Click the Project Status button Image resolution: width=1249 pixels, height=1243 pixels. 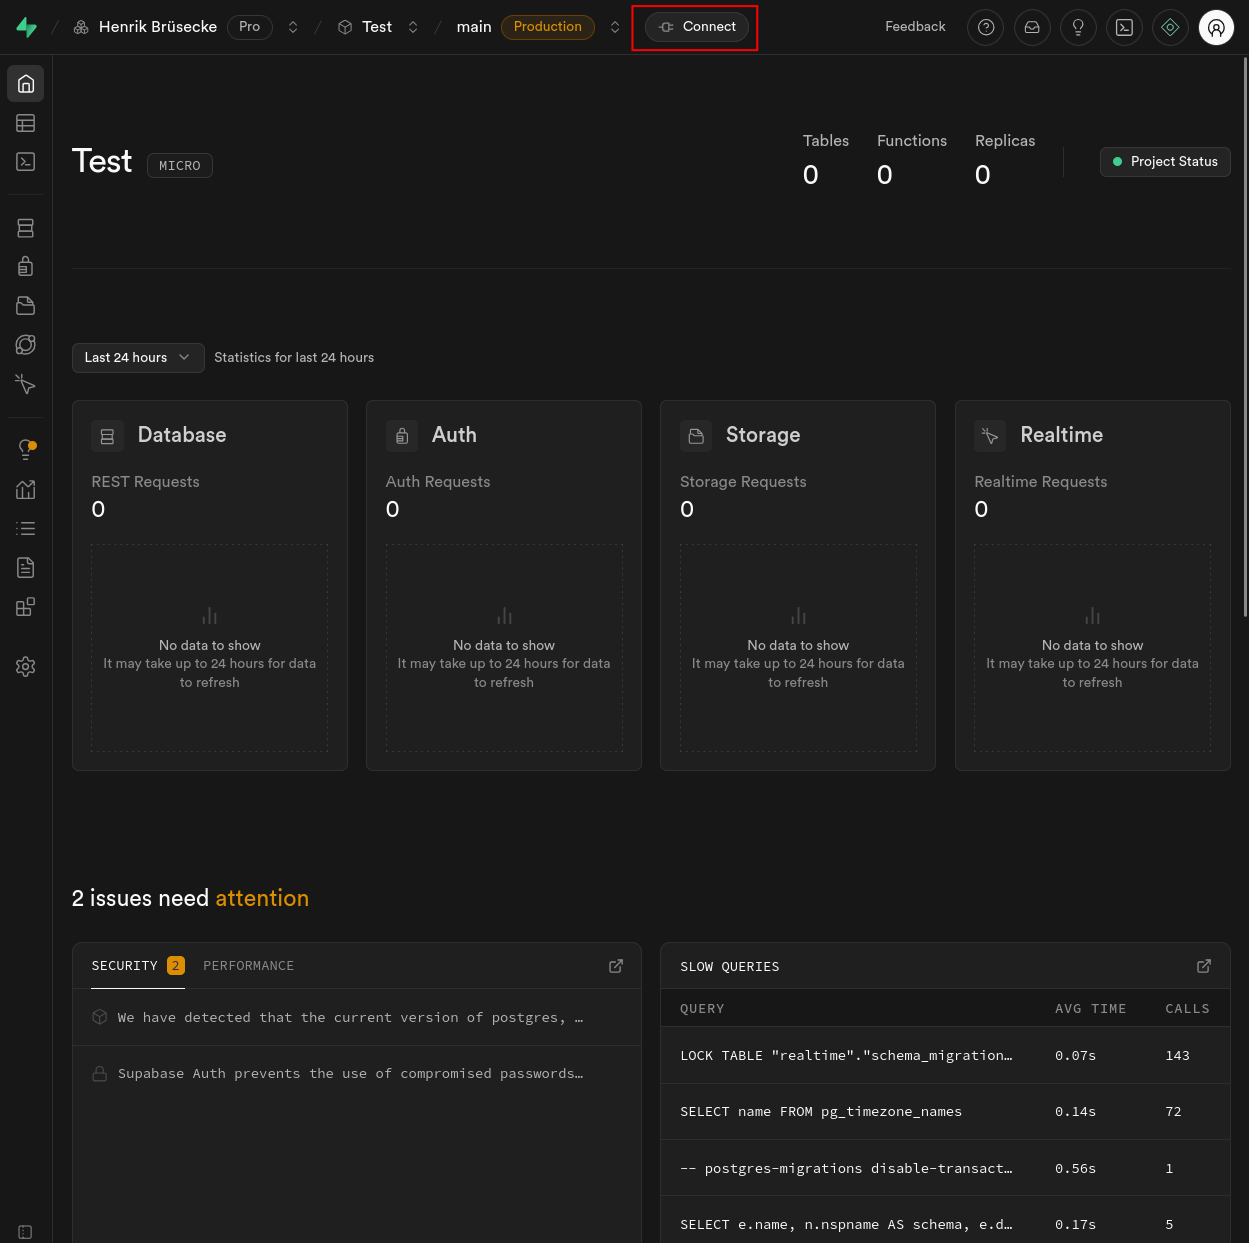[x=1165, y=162]
